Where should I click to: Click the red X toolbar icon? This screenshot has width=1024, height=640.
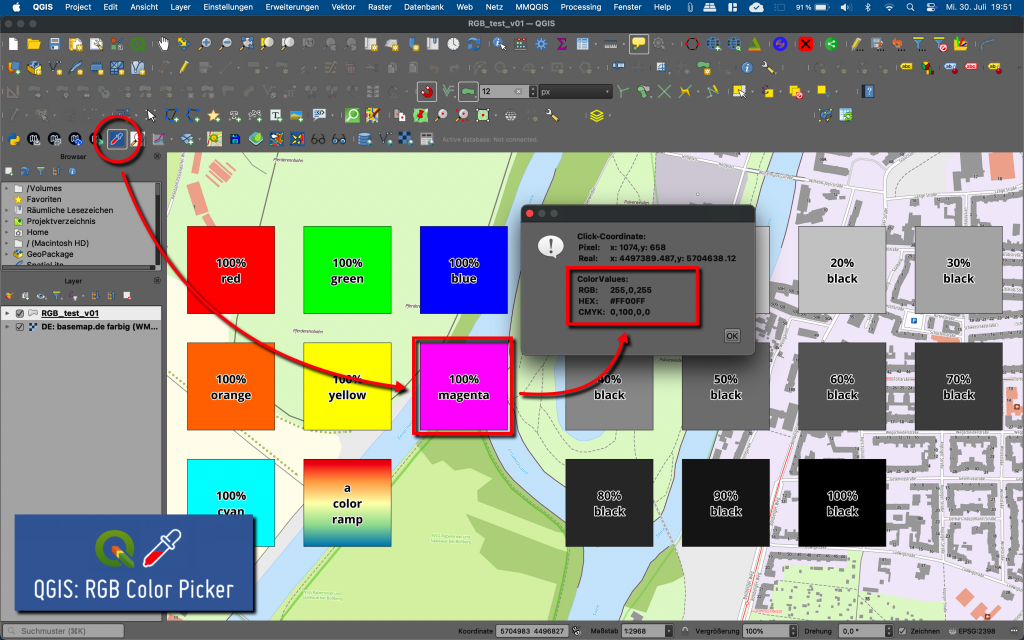coord(806,44)
